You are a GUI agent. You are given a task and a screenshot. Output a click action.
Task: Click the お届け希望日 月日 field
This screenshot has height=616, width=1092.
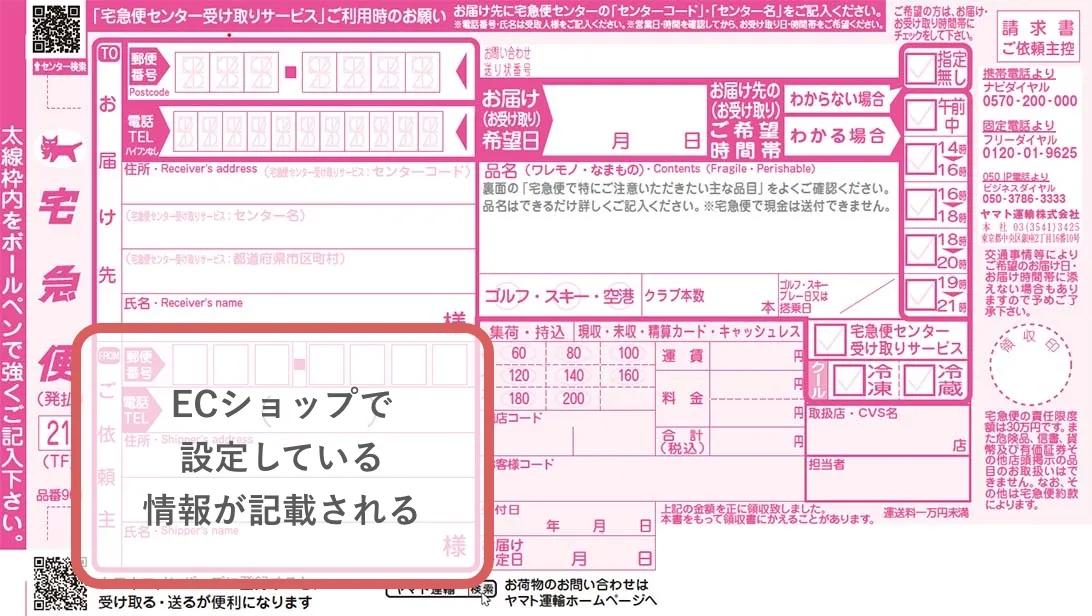click(624, 120)
